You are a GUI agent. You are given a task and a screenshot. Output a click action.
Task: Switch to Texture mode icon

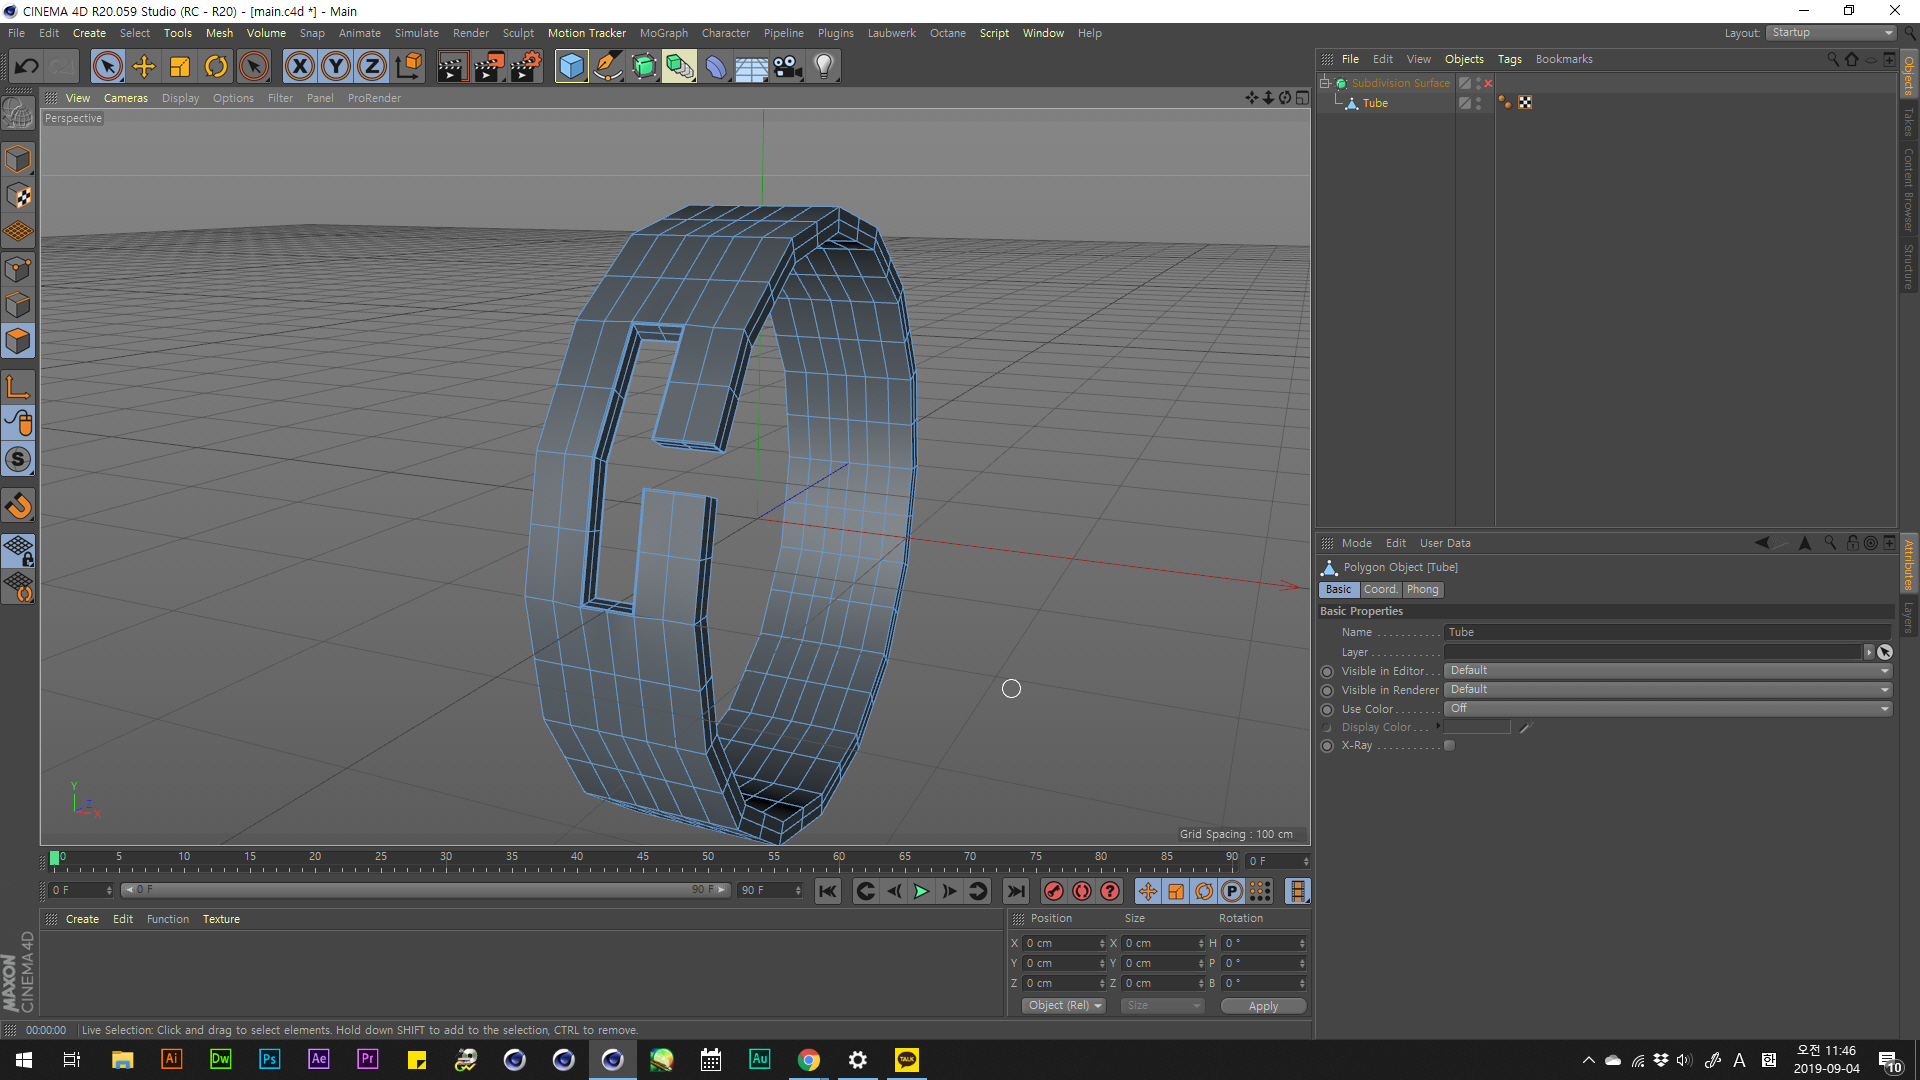click(18, 196)
